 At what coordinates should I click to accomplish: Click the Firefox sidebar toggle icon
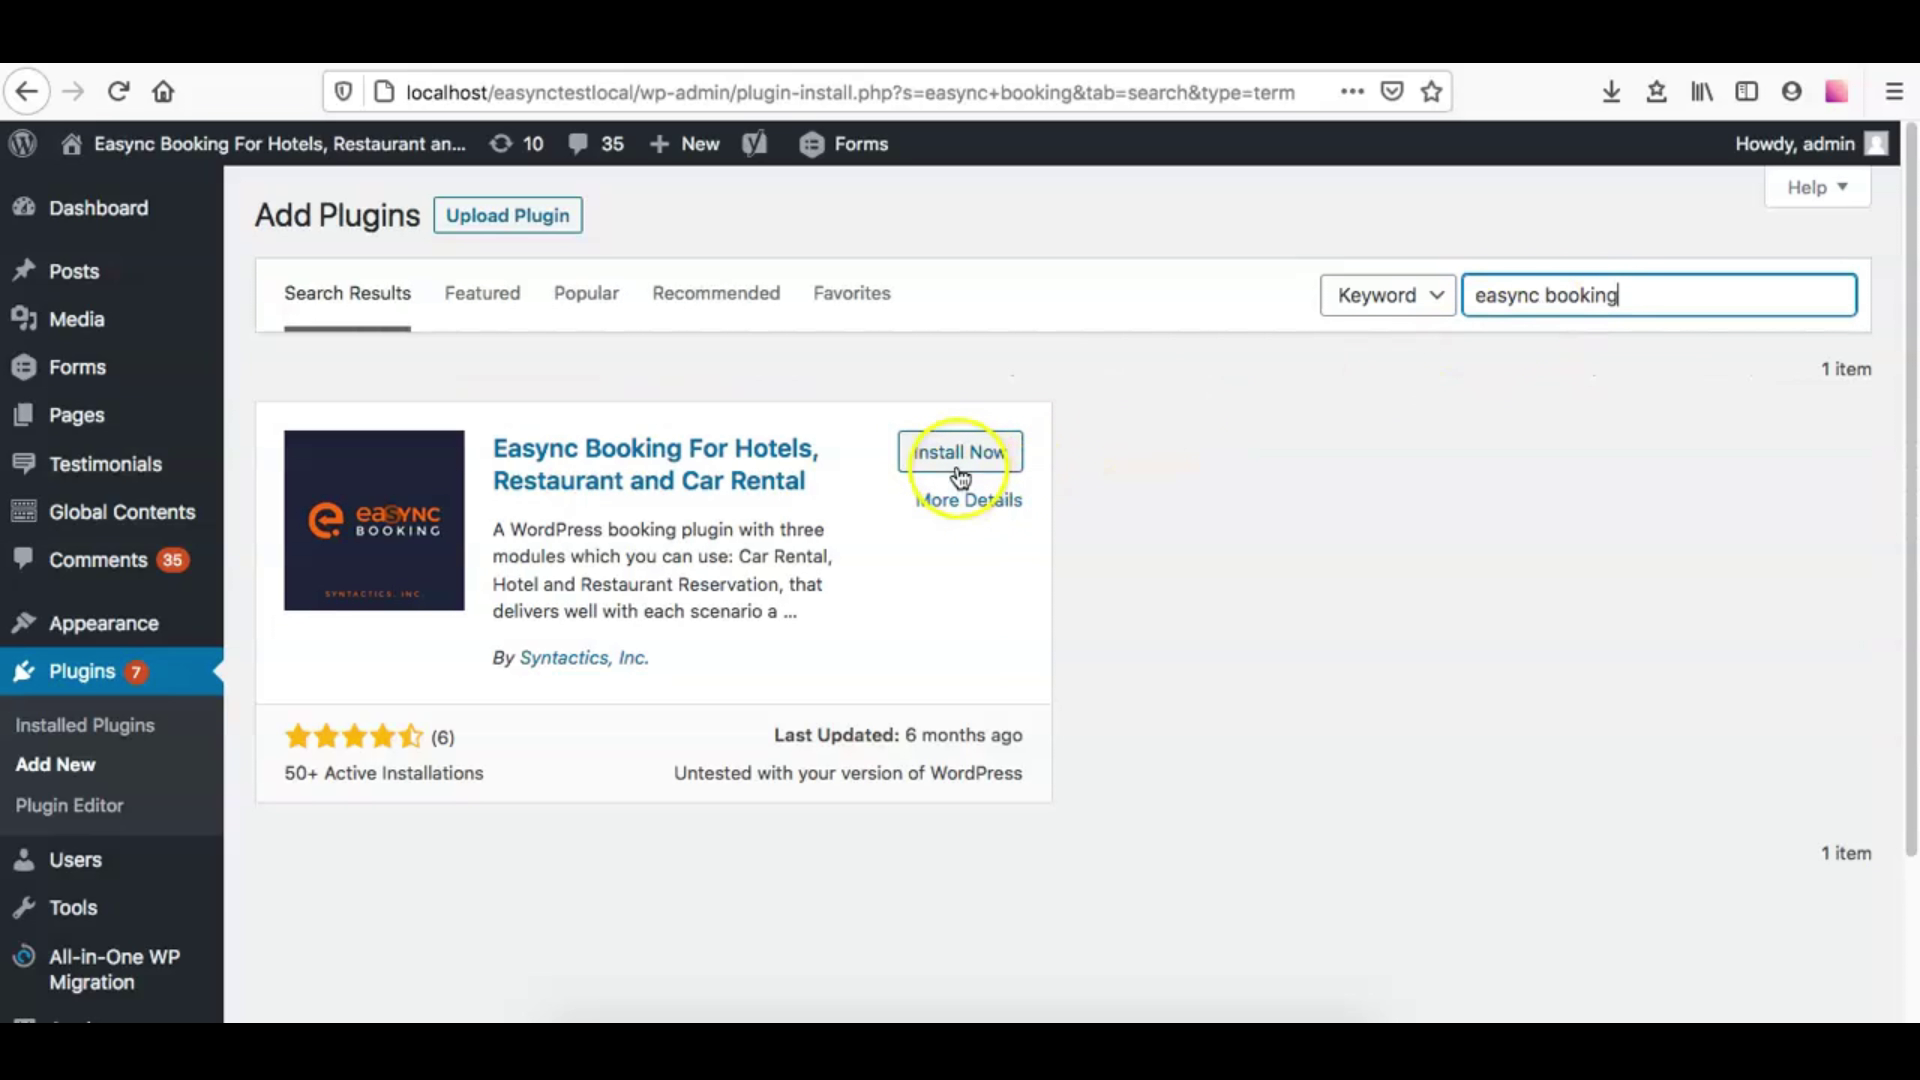pyautogui.click(x=1747, y=91)
